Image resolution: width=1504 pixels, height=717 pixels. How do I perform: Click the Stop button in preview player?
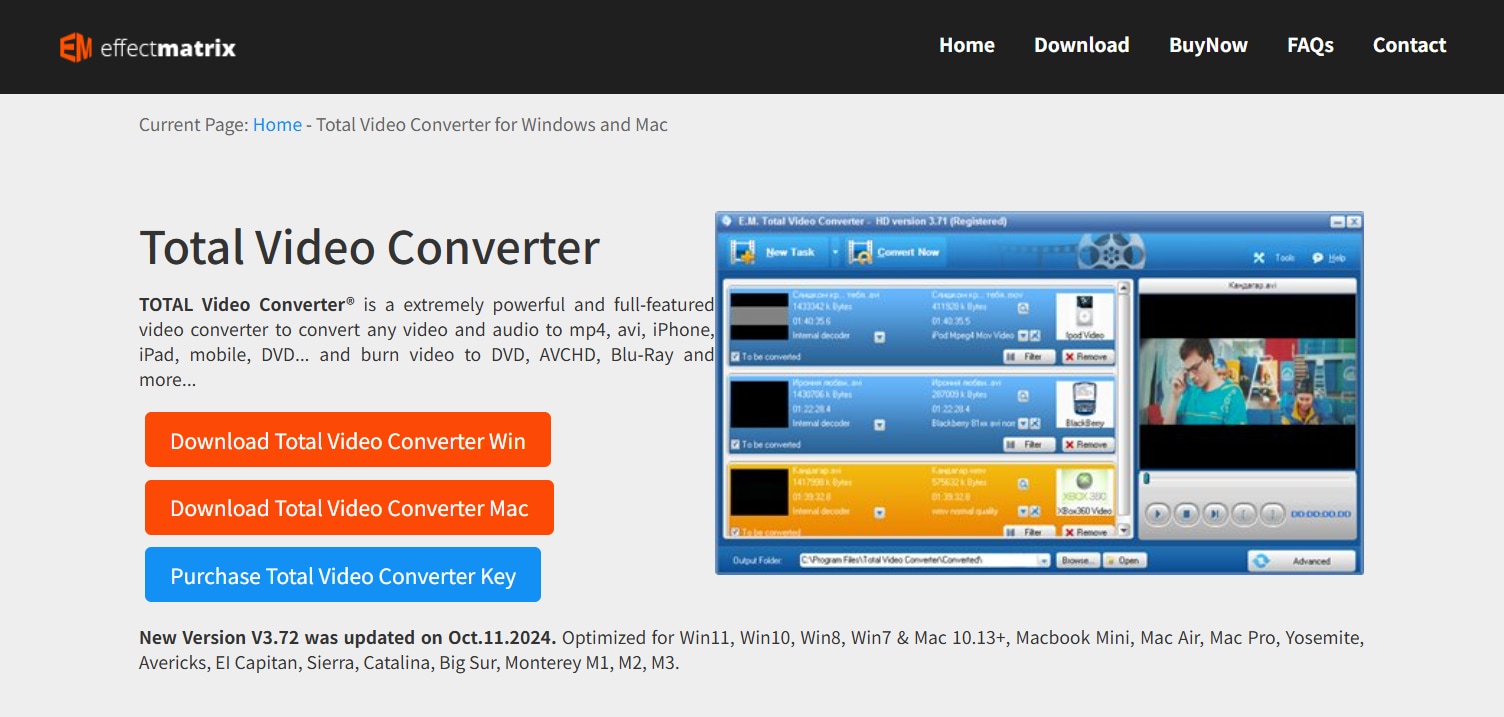point(1186,514)
